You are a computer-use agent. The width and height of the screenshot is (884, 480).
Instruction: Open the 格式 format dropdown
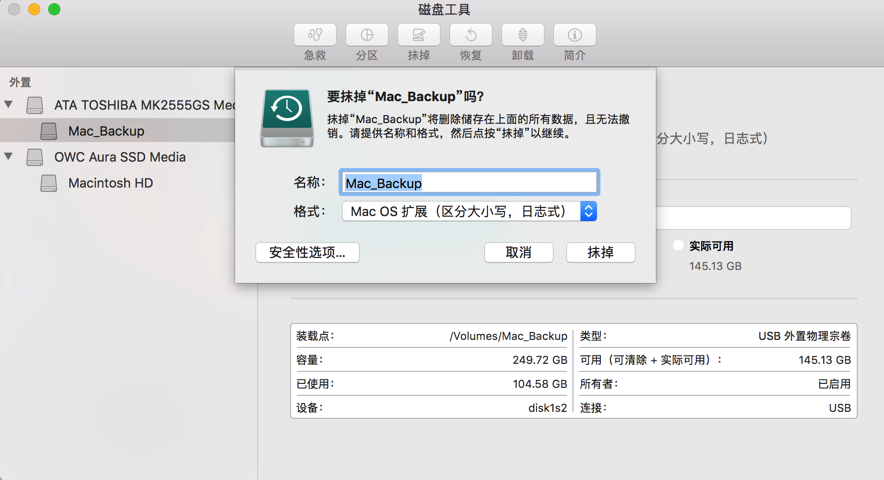pos(469,212)
